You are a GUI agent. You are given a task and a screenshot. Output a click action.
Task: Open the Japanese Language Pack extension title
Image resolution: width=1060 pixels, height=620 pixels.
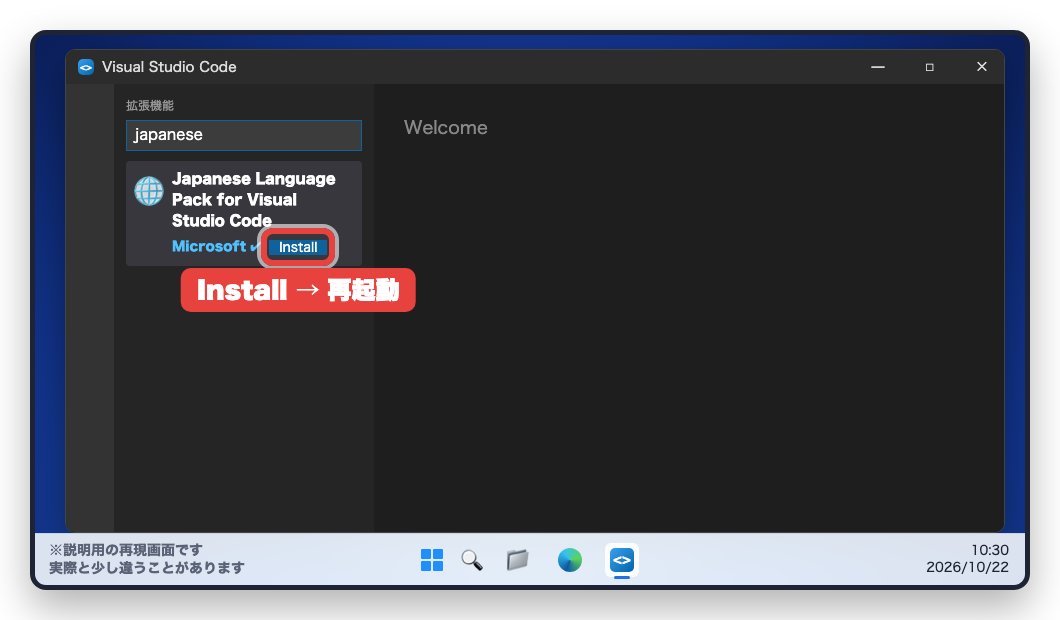pyautogui.click(x=254, y=199)
